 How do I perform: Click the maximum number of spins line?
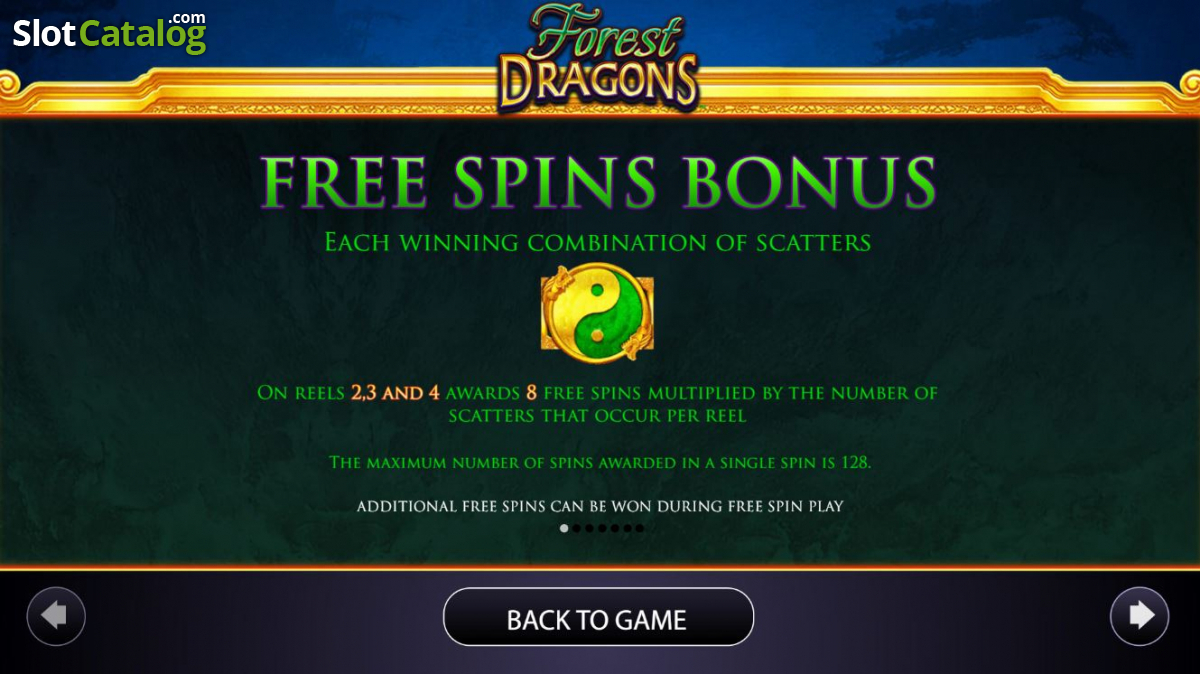600,462
